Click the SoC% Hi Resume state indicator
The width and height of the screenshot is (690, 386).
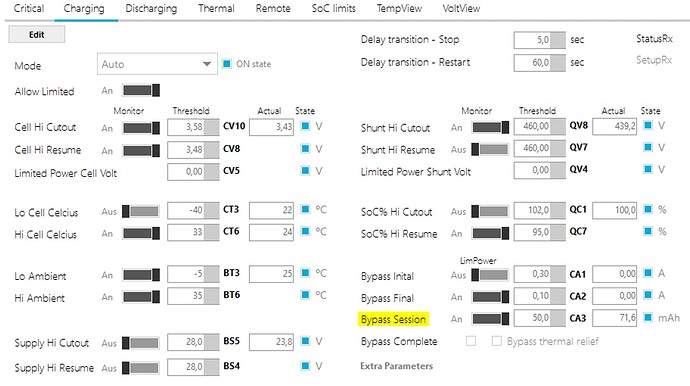(x=648, y=231)
